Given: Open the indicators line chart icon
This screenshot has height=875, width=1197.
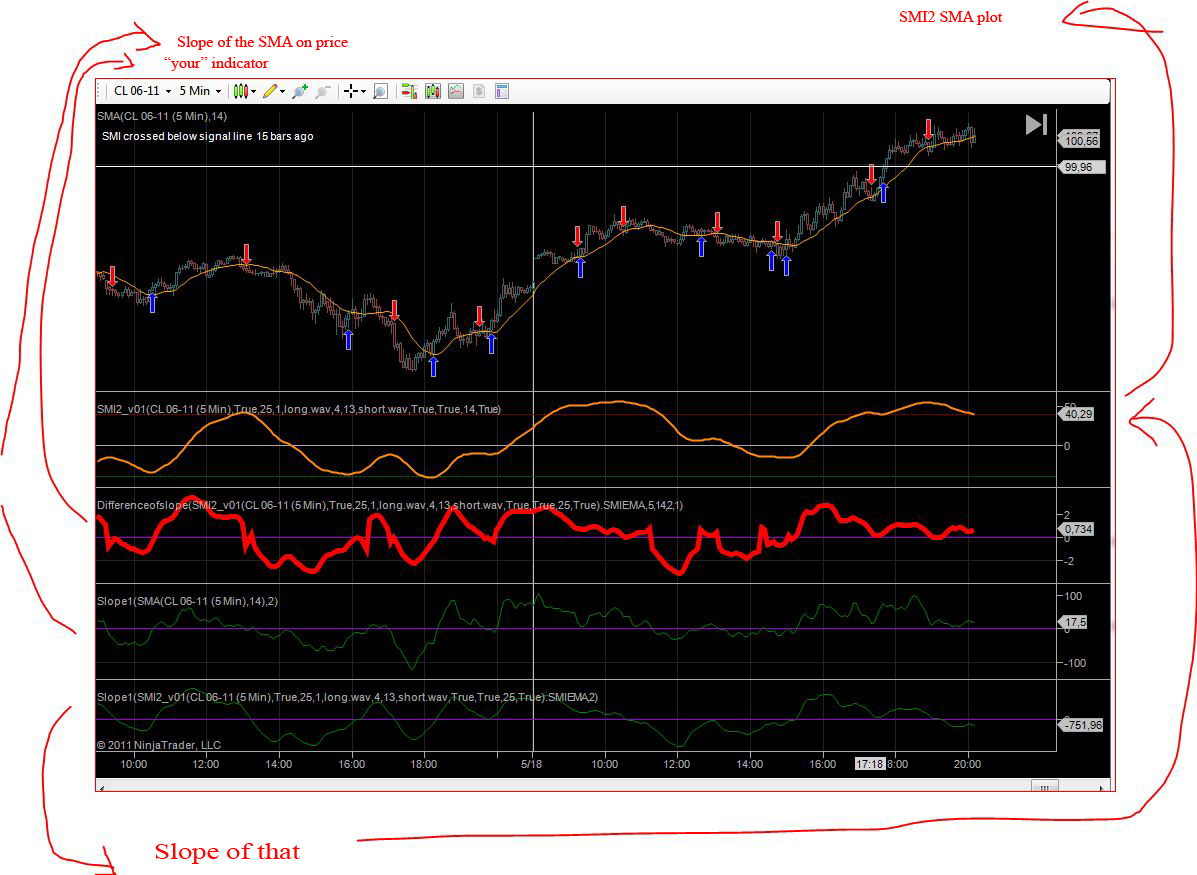Looking at the screenshot, I should coord(456,92).
